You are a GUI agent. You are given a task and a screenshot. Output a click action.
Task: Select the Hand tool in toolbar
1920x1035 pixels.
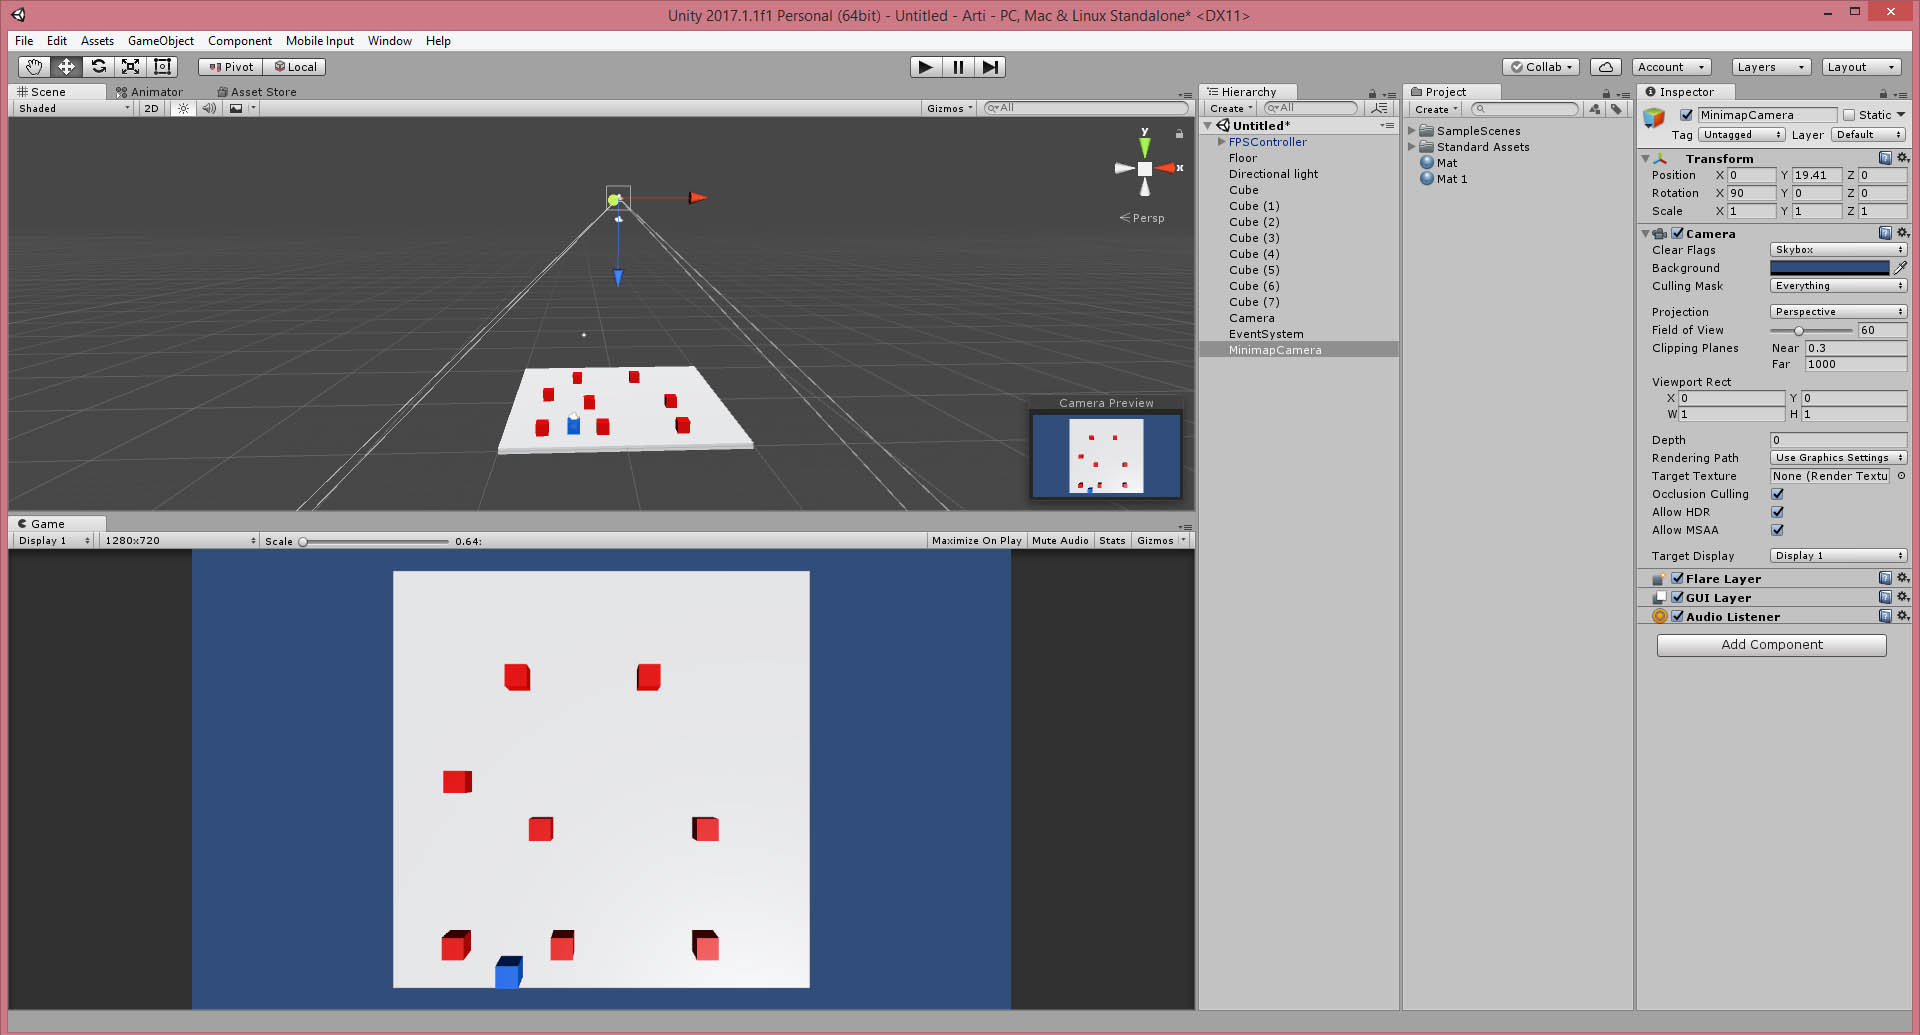pos(34,67)
